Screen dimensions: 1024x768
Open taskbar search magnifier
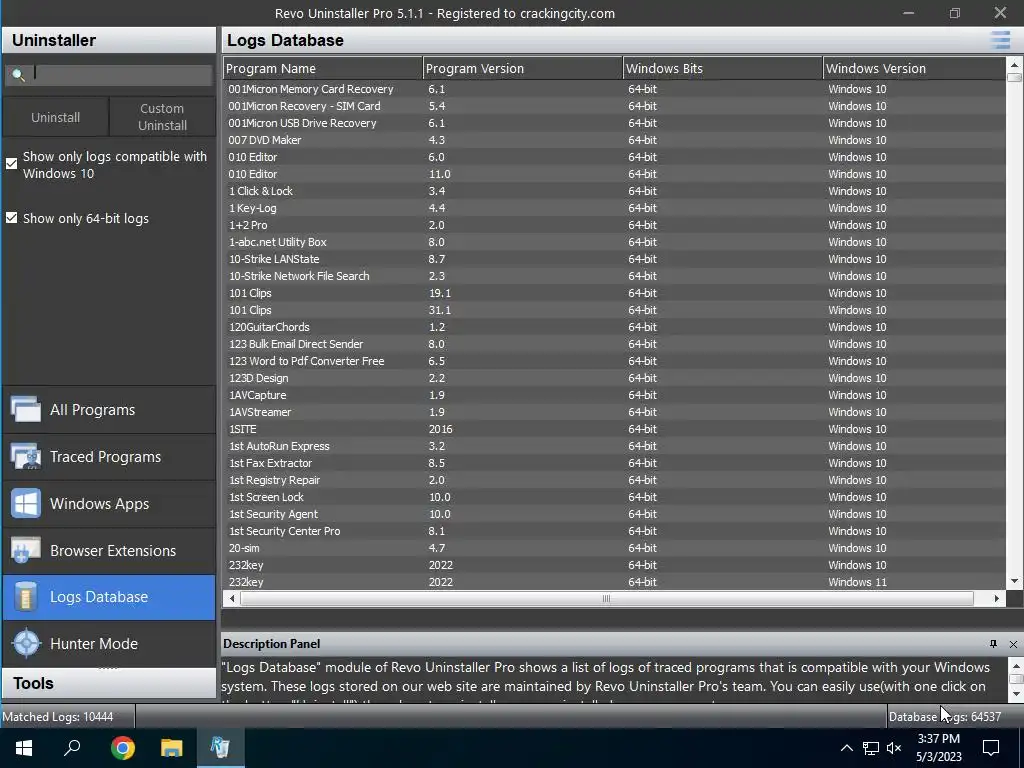point(72,748)
